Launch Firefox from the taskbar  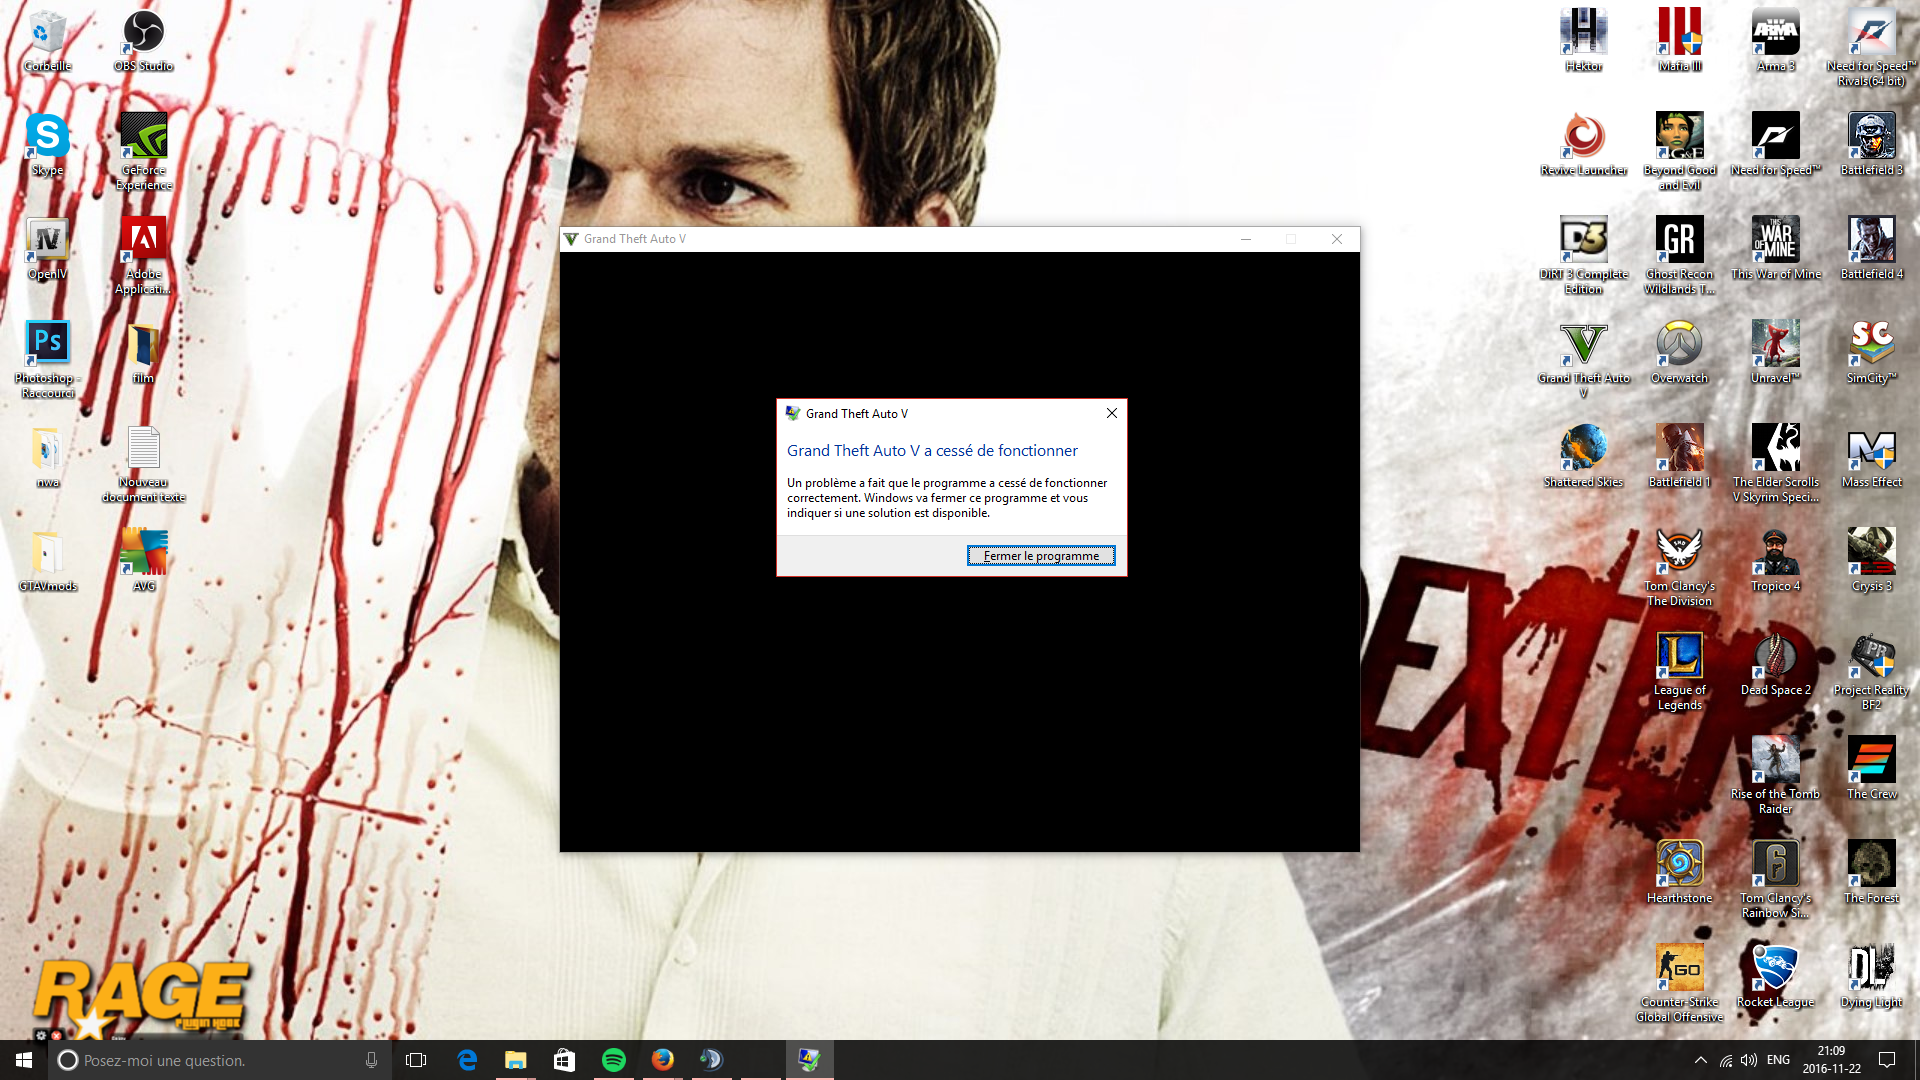[662, 1060]
